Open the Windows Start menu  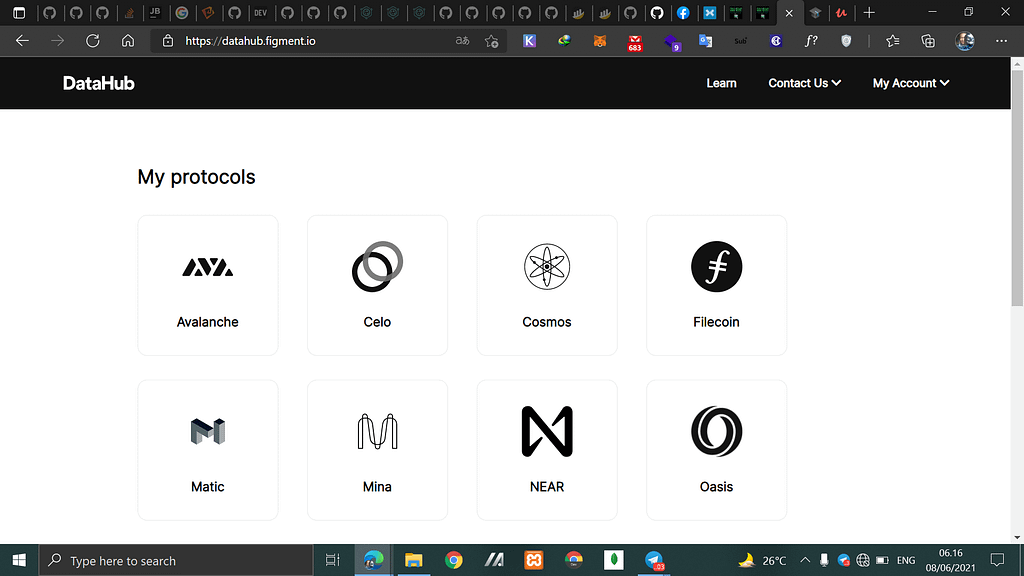pyautogui.click(x=19, y=560)
